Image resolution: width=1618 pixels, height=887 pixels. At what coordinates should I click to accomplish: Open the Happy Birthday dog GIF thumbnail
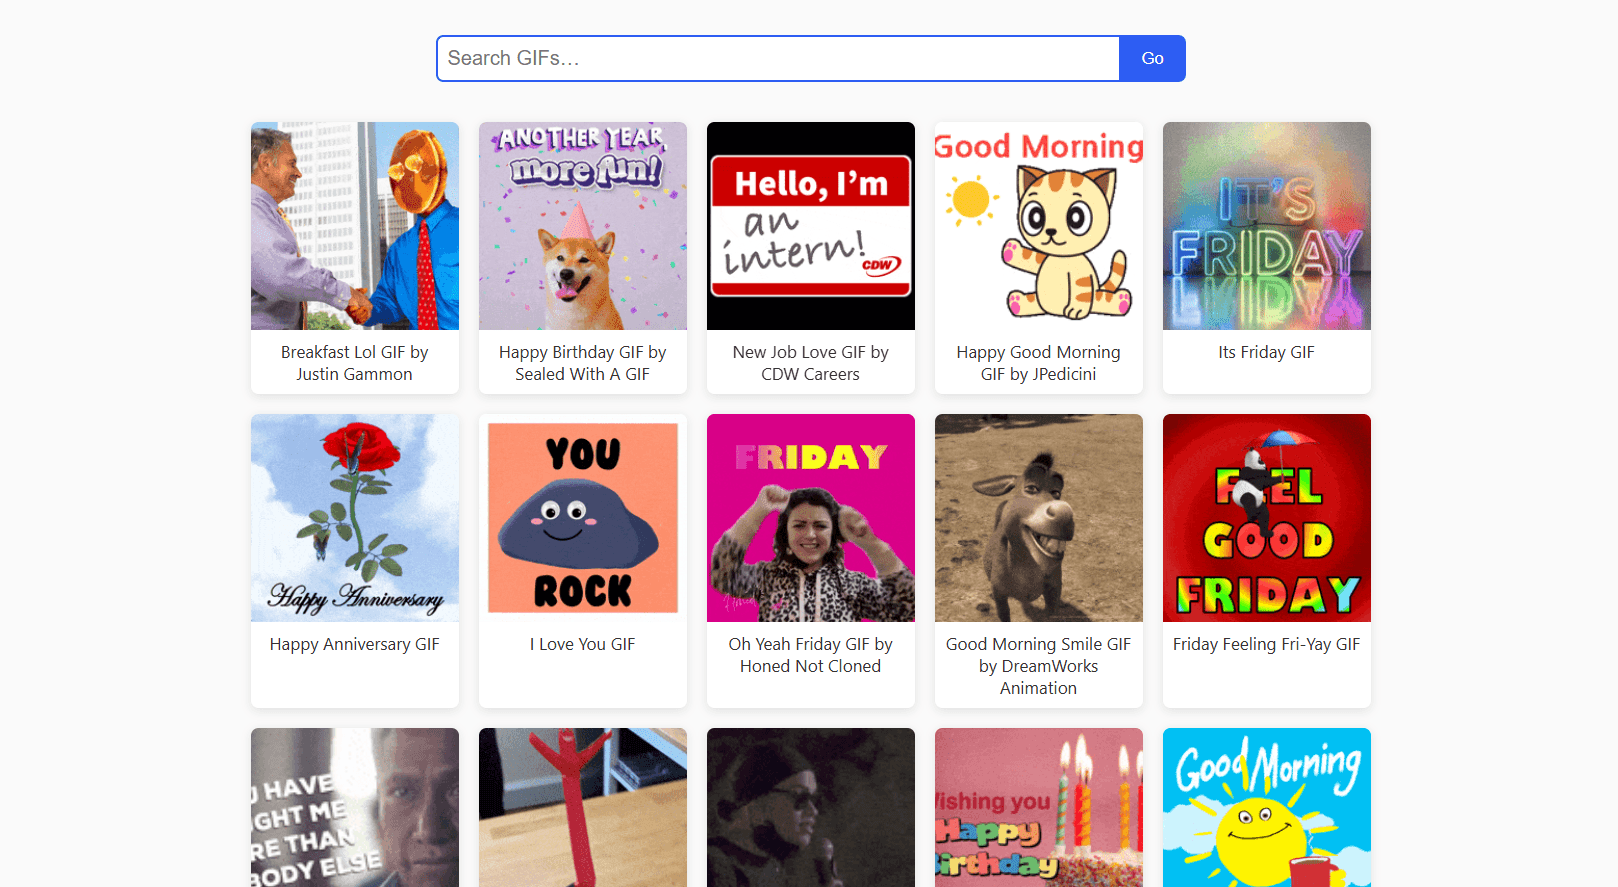point(582,225)
